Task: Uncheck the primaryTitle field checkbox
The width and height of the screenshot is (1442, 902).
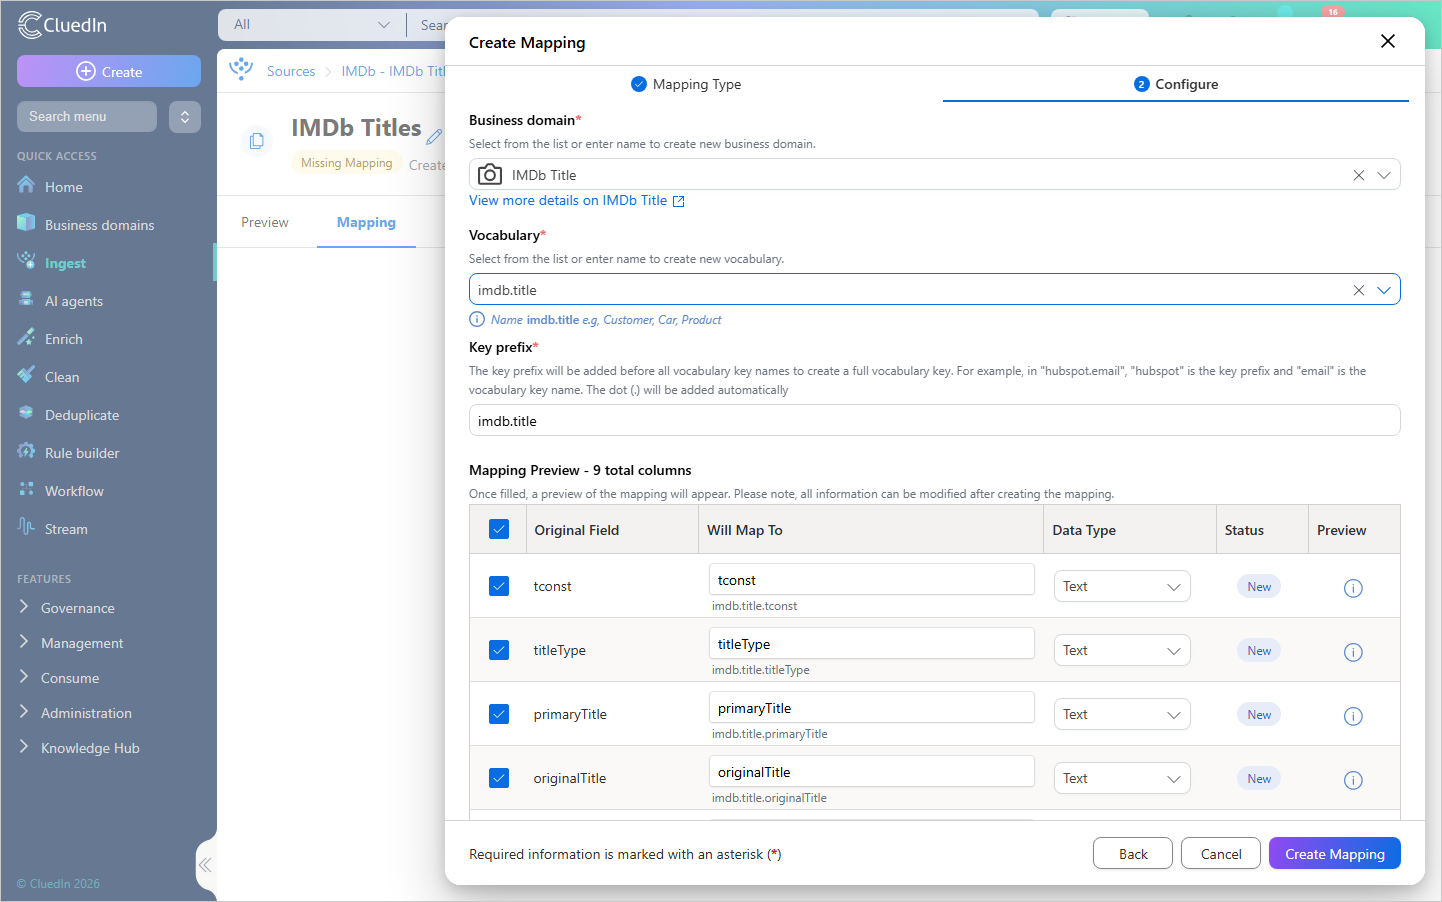Action: point(499,714)
